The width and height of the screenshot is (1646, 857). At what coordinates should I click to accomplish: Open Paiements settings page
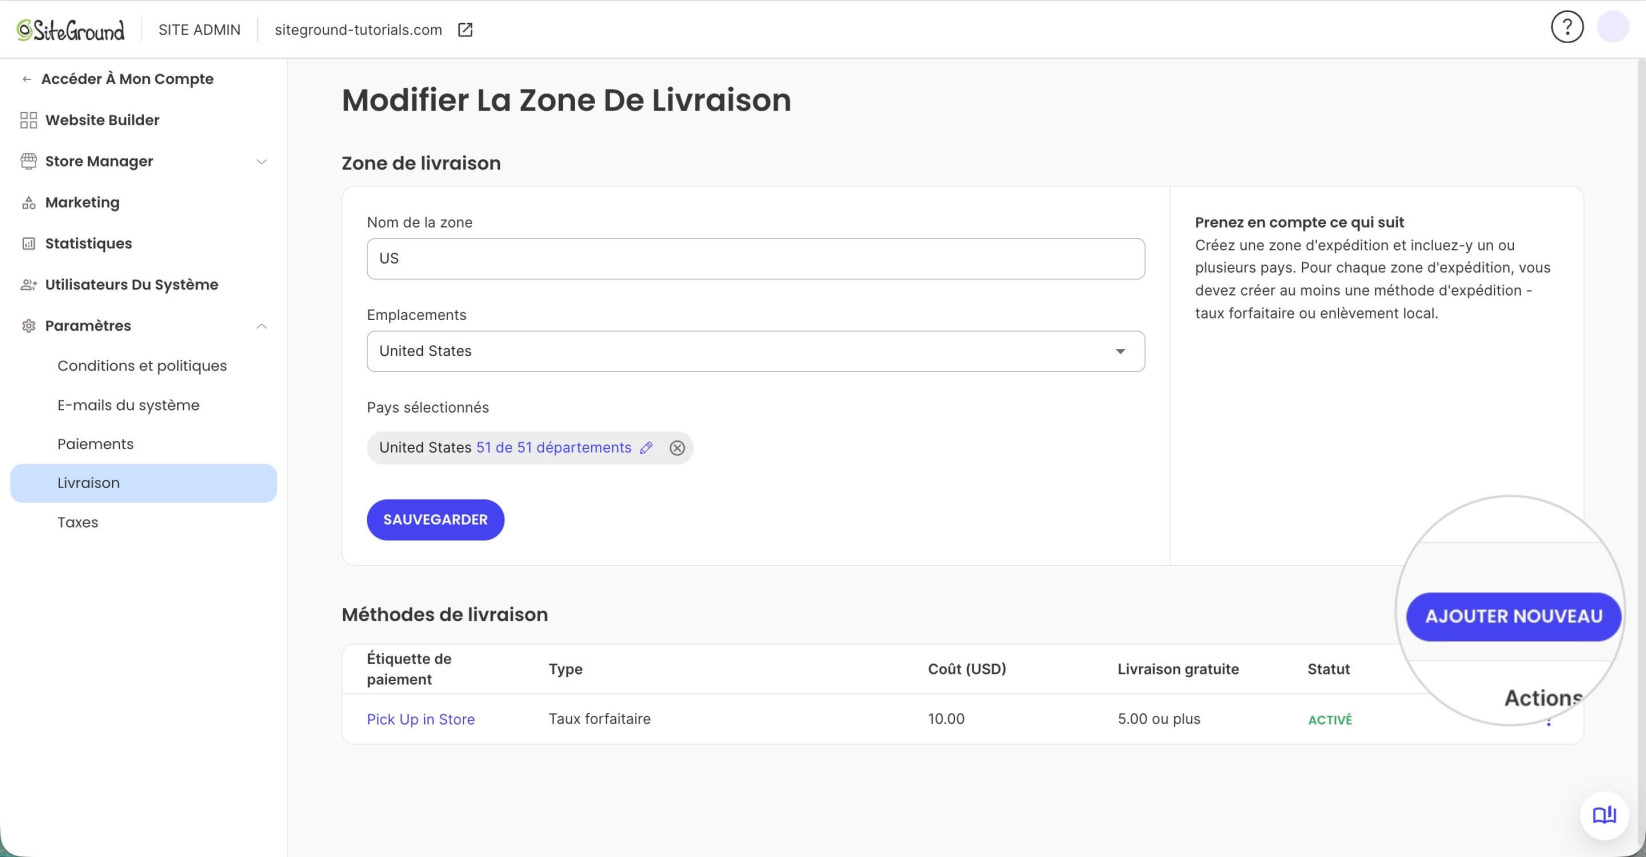coord(95,444)
